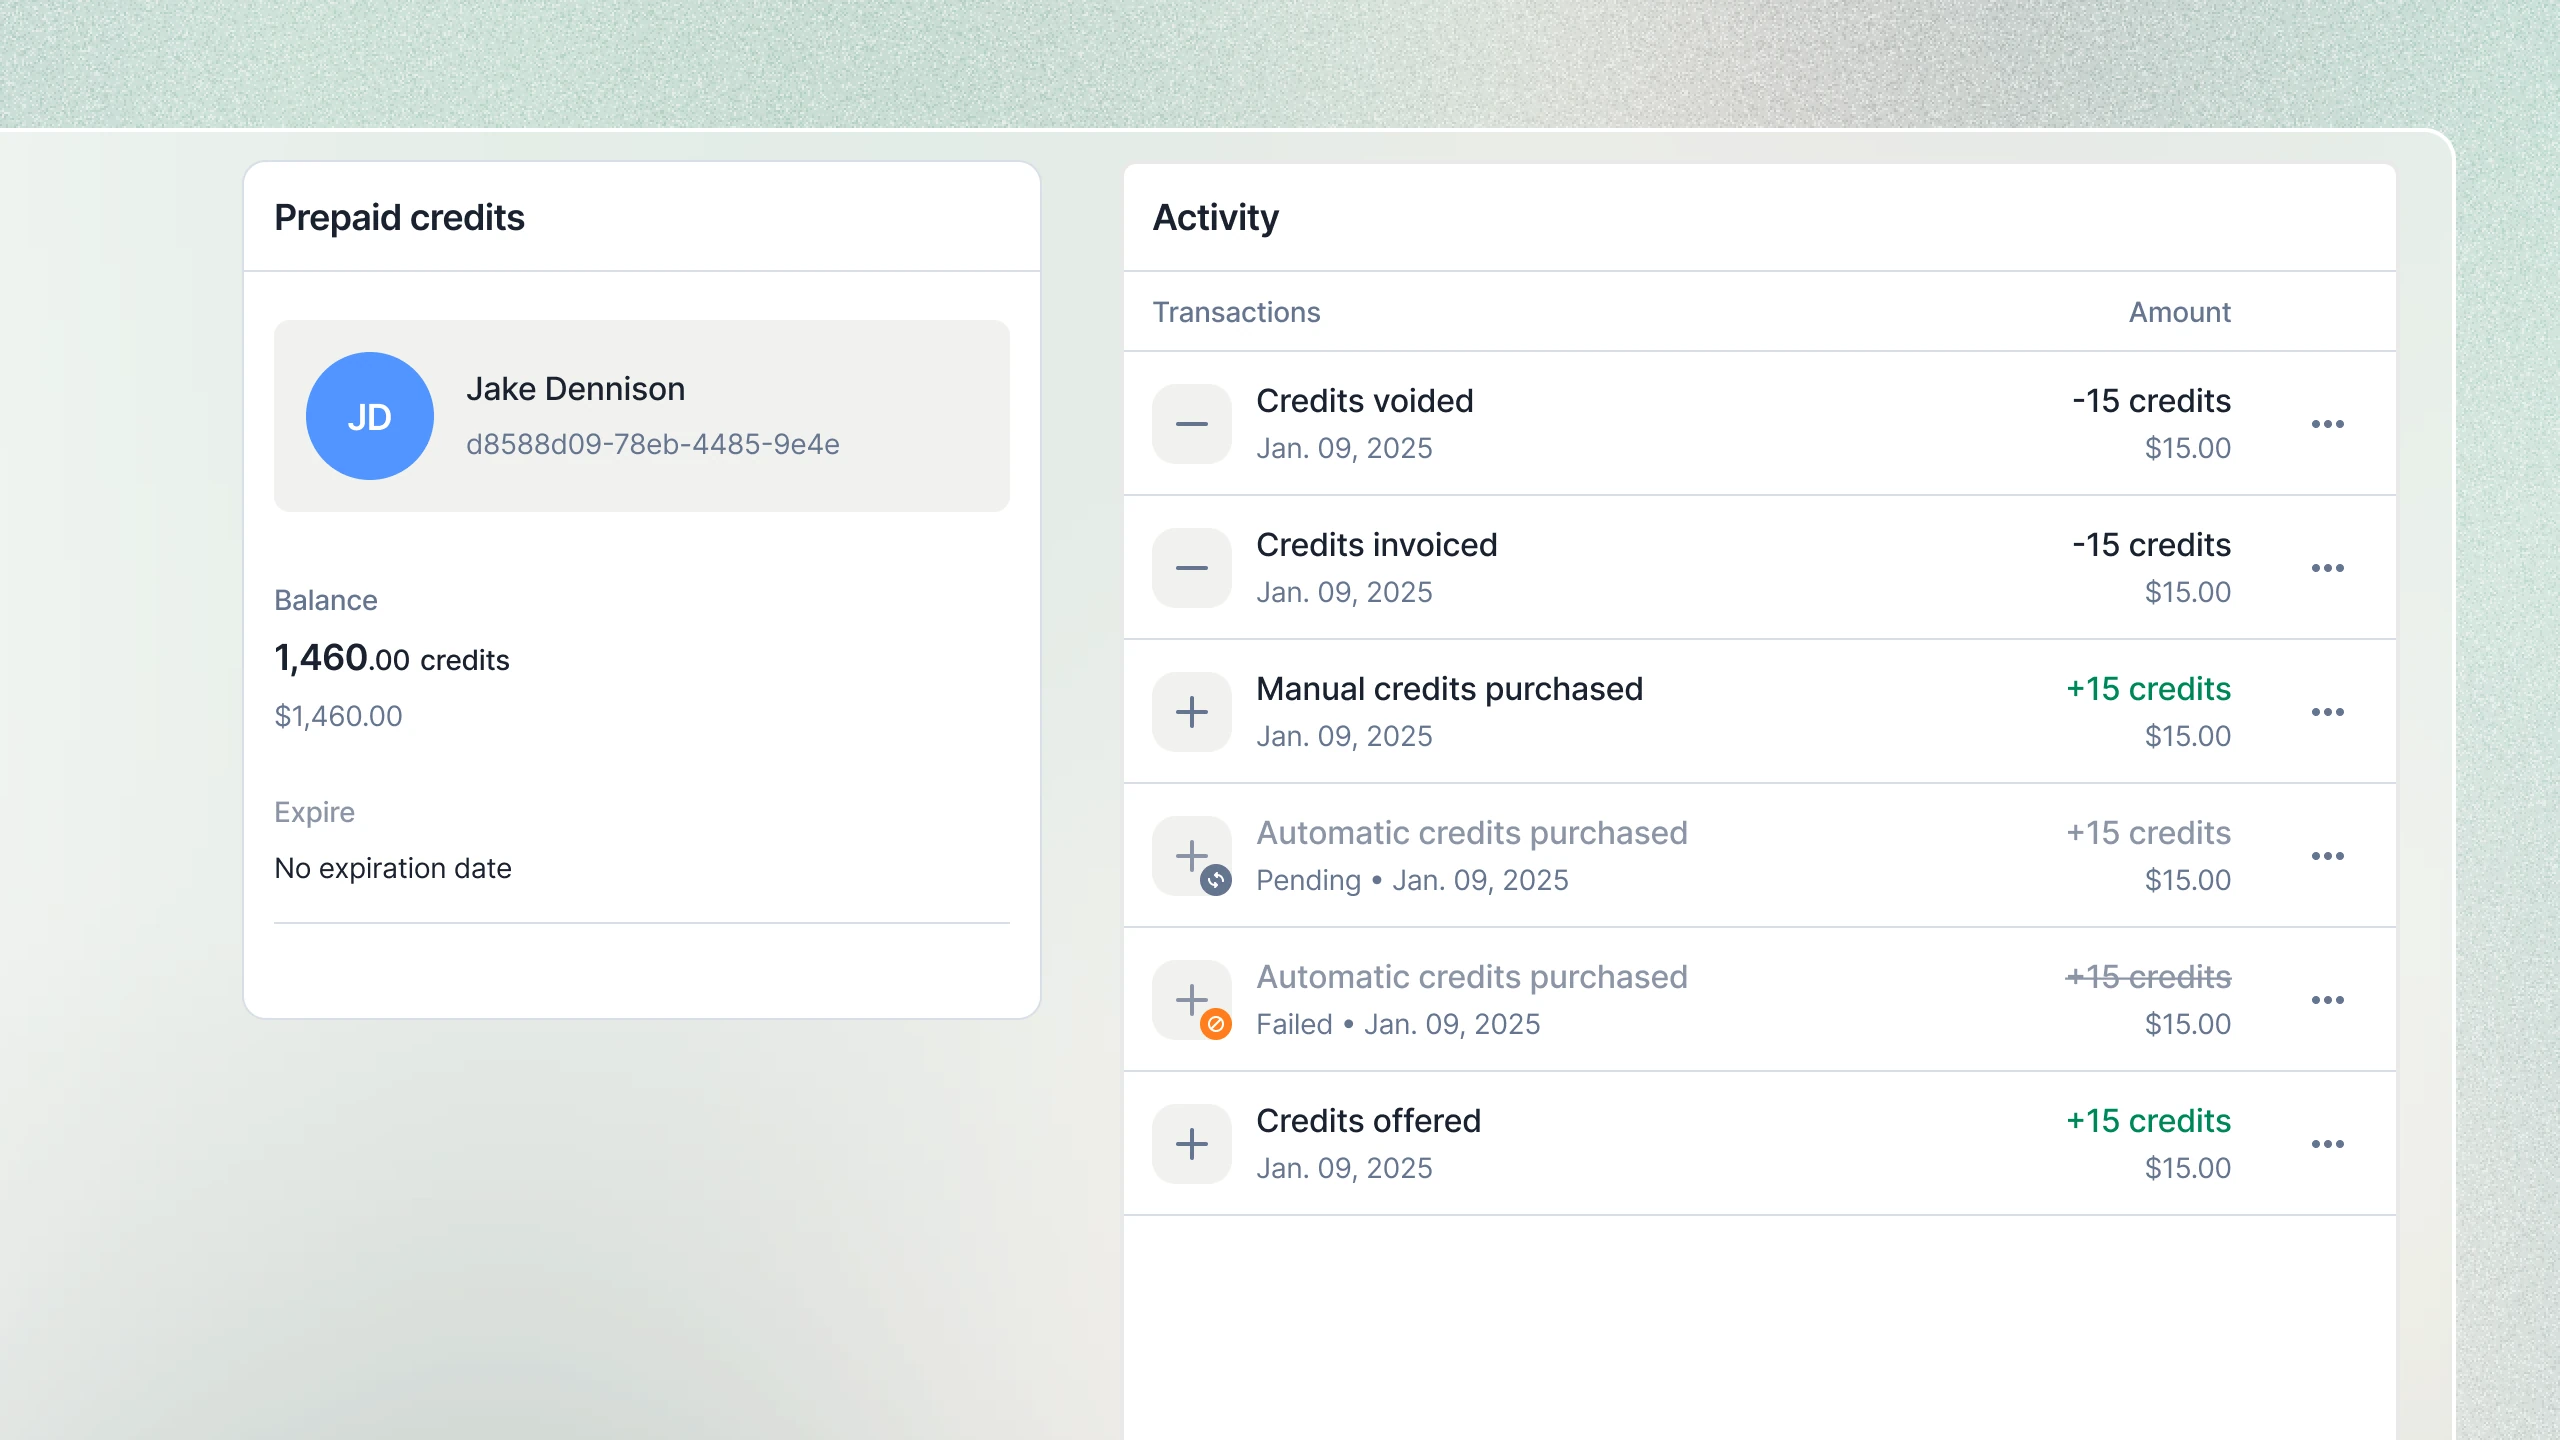Open options menu for Failed automatic credits row
This screenshot has height=1440, width=2560.
point(2327,1000)
